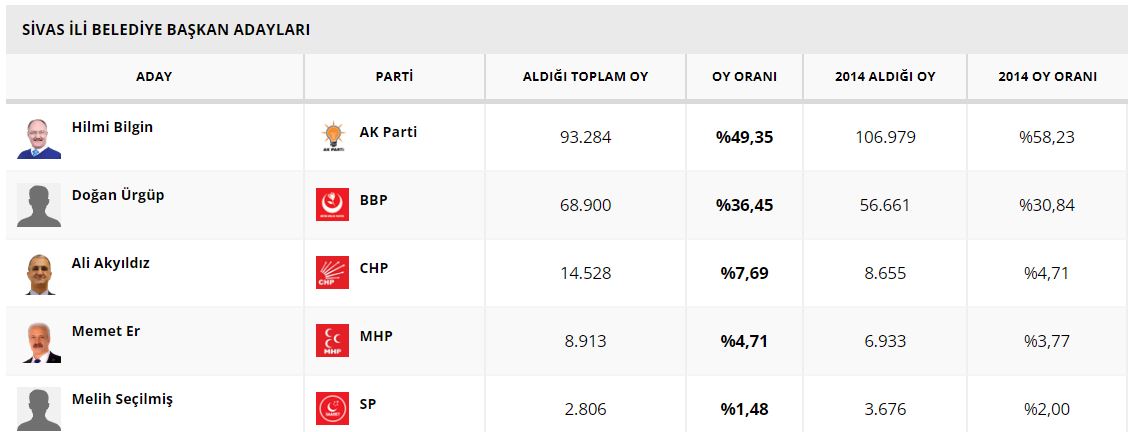Click the MHP party logo
The image size is (1133, 432).
point(331,341)
